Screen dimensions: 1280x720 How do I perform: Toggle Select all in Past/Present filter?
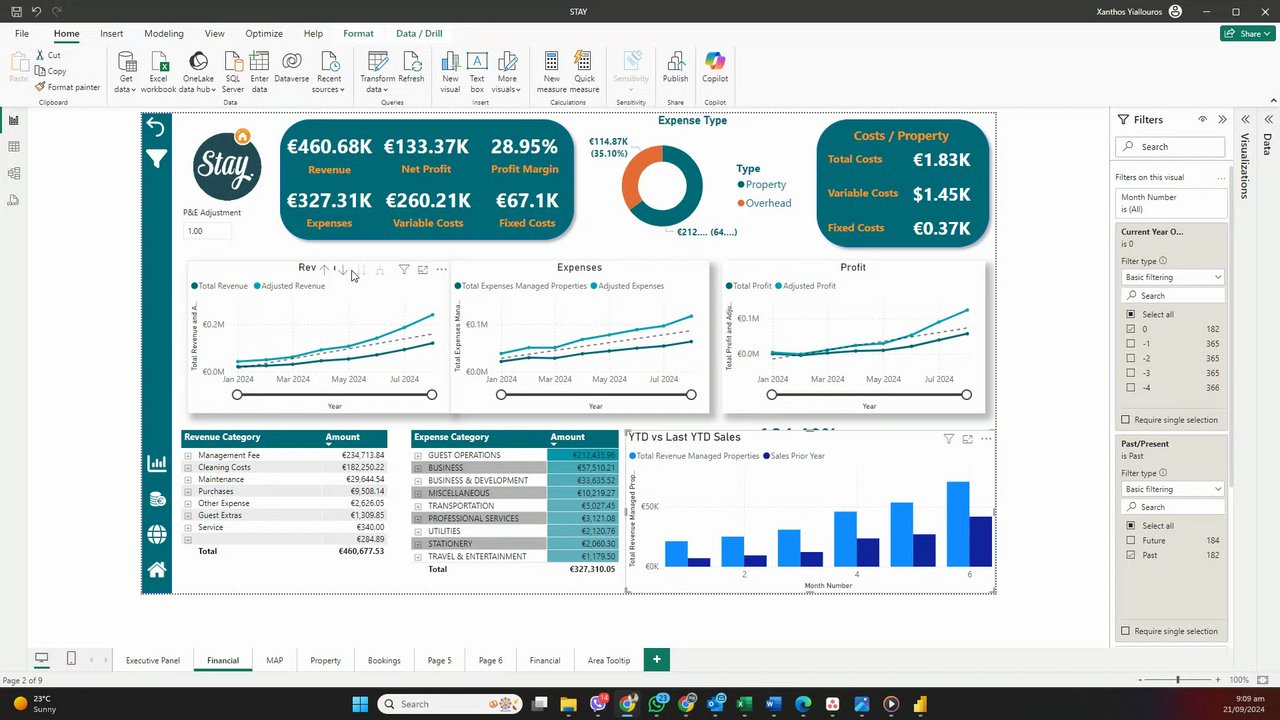1131,526
